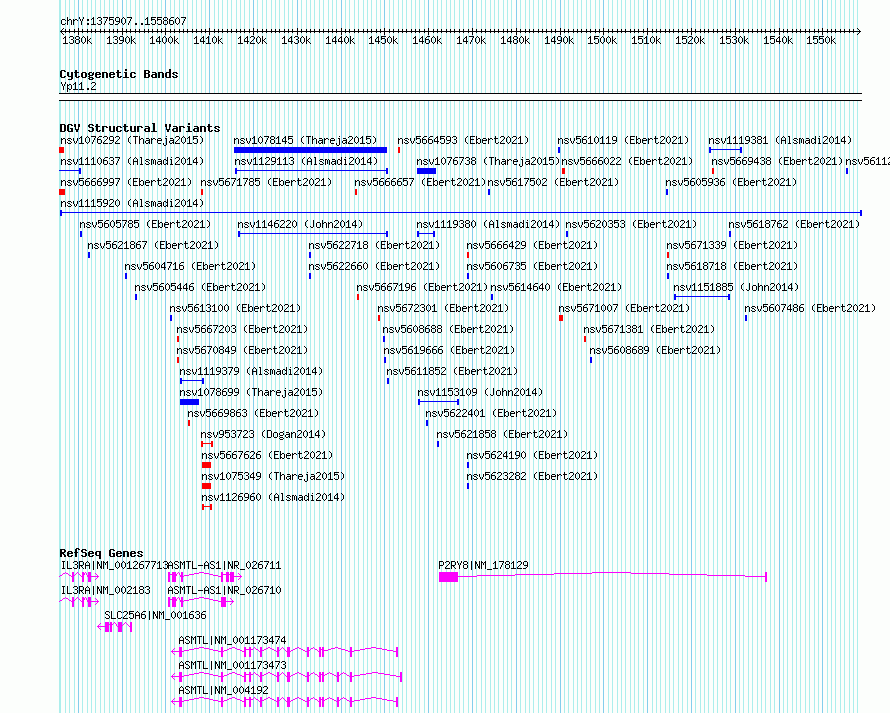Click the ASMTL-AS1|NR_026711 transcript label

tap(224, 565)
